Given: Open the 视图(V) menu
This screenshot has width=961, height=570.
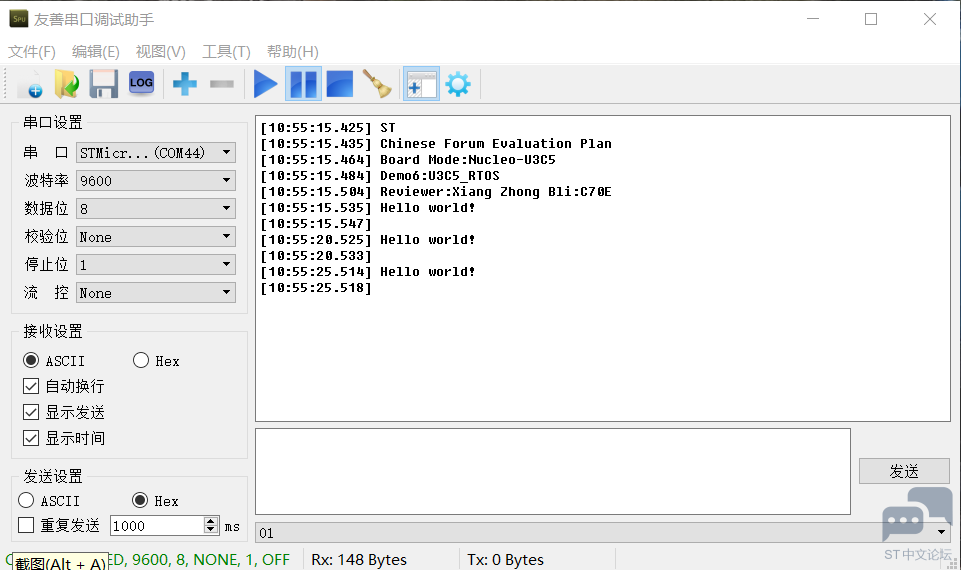Looking at the screenshot, I should click(161, 51).
